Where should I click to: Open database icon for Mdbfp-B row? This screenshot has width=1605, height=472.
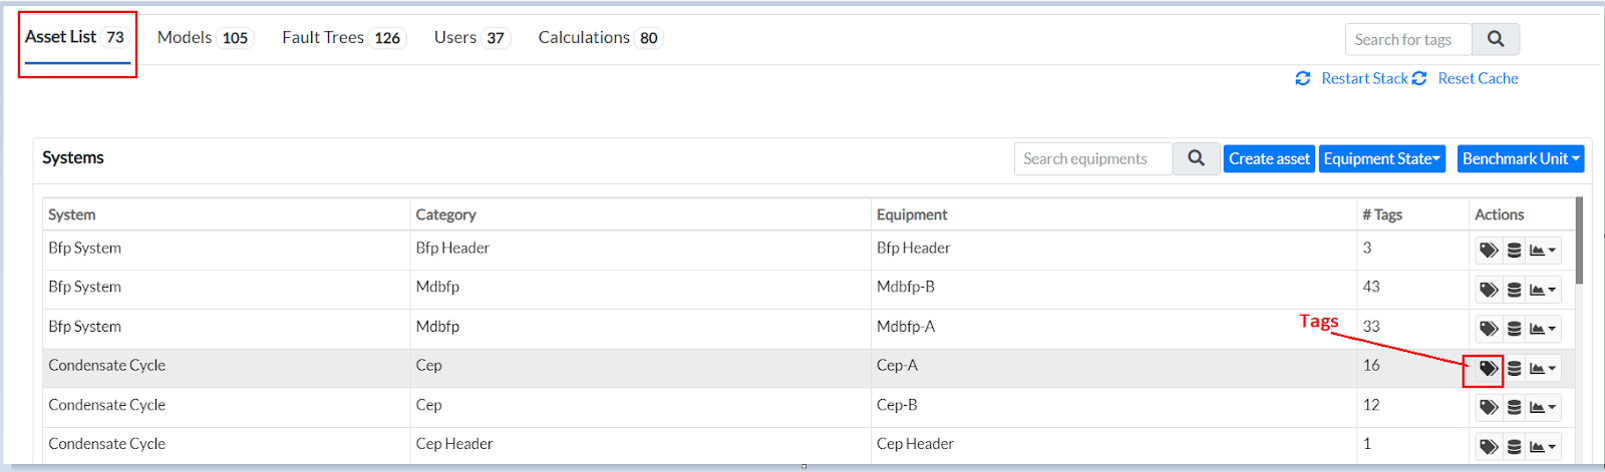[1514, 290]
